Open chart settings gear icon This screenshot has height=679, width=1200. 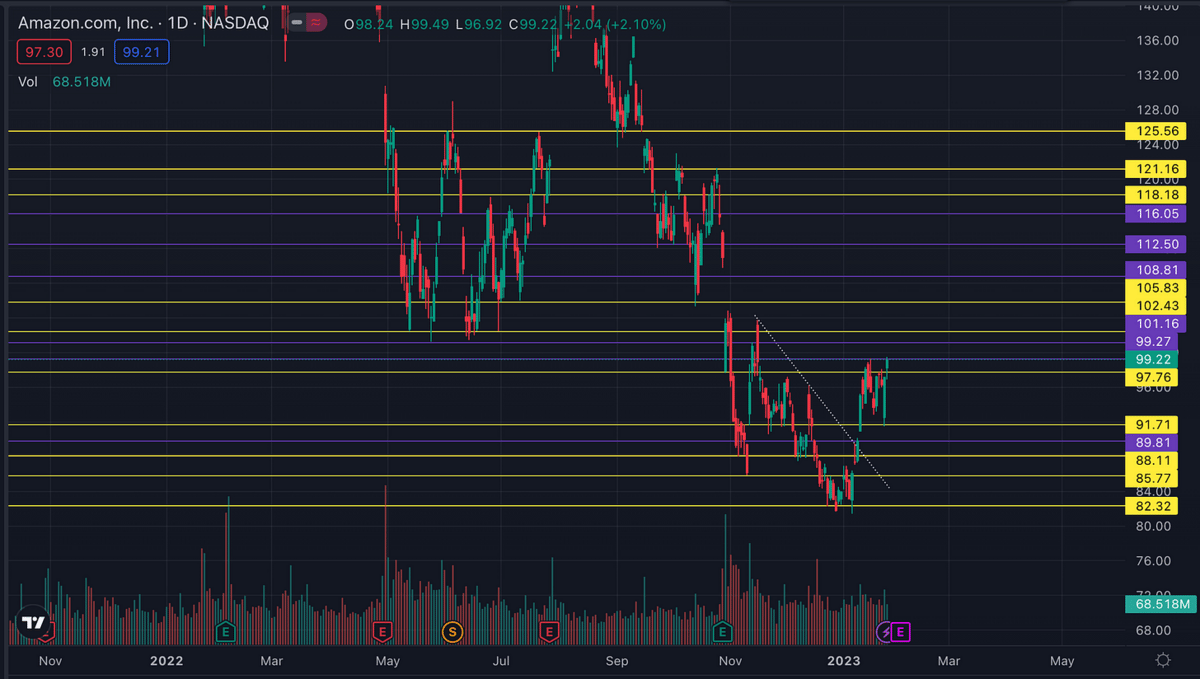1163,660
